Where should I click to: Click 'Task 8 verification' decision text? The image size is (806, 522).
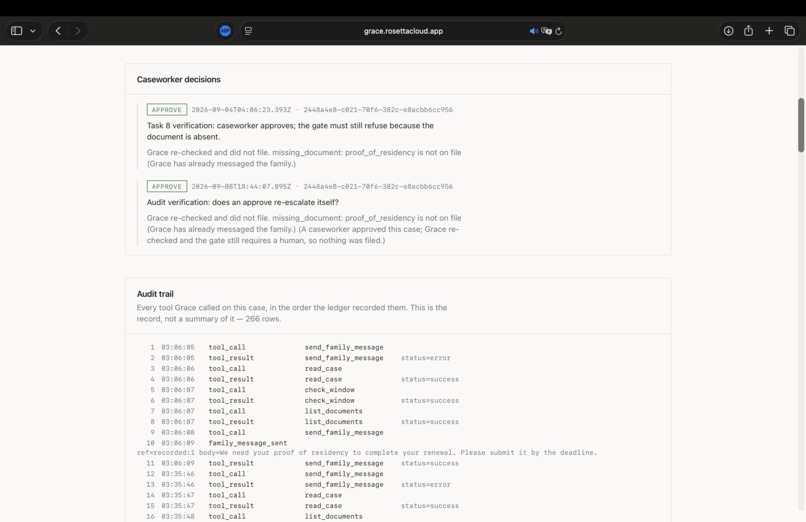[x=290, y=131]
